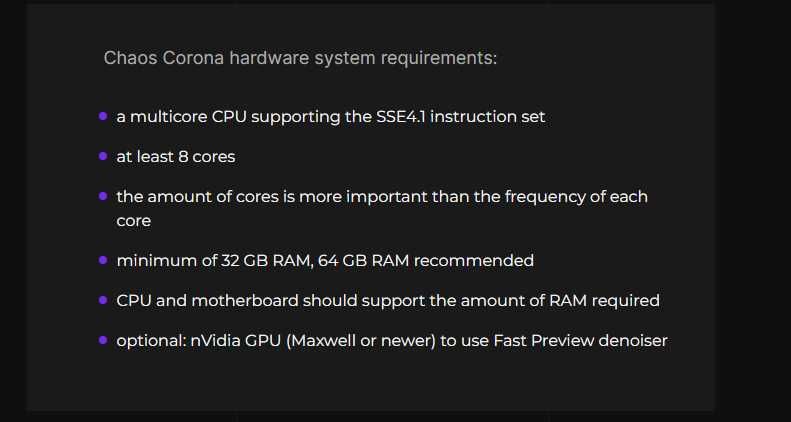Click the bullet beside 'the amount of cores'

103,196
